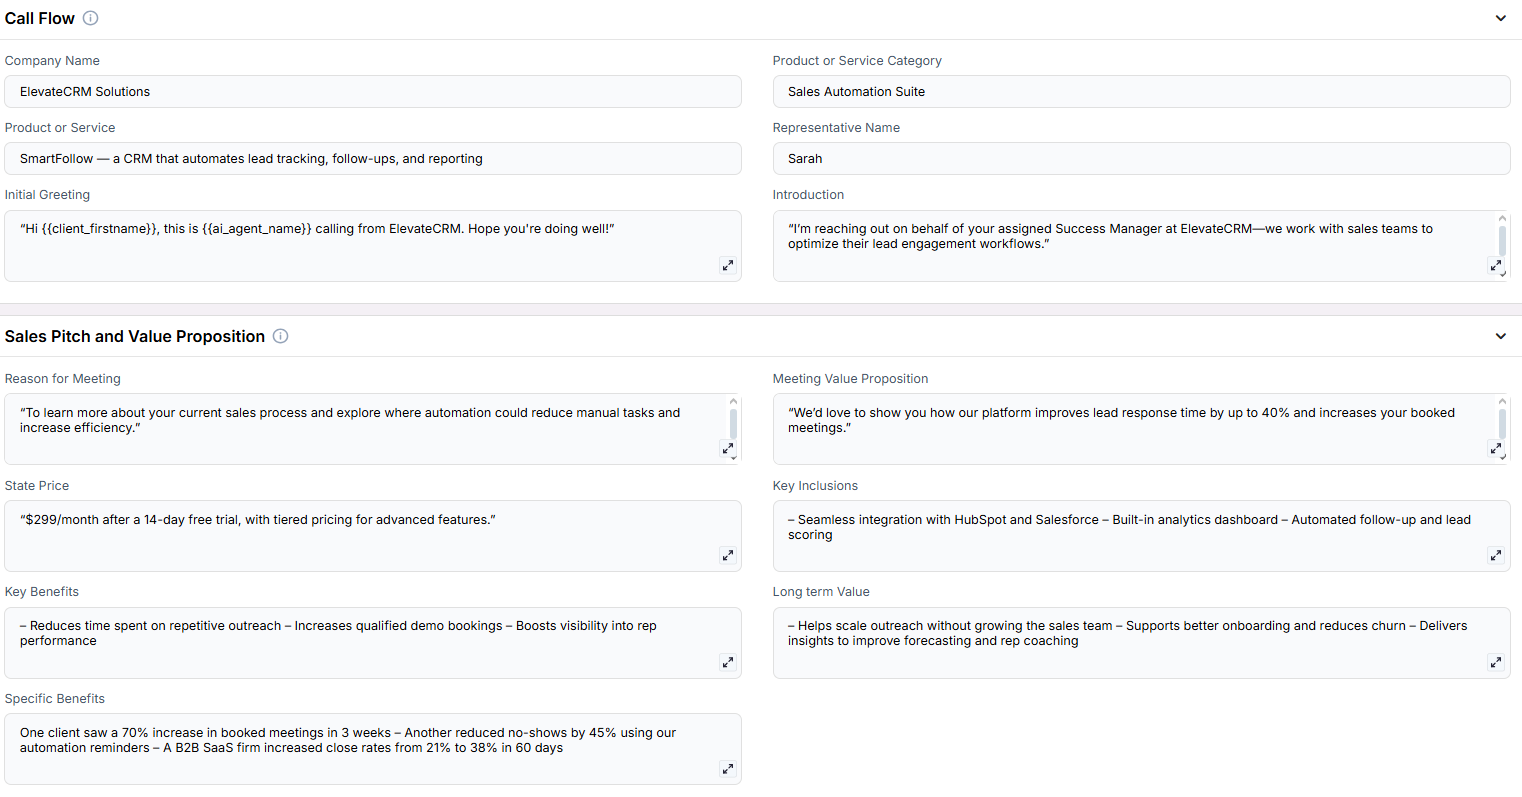Expand the Initial Greeting text box

[x=728, y=265]
